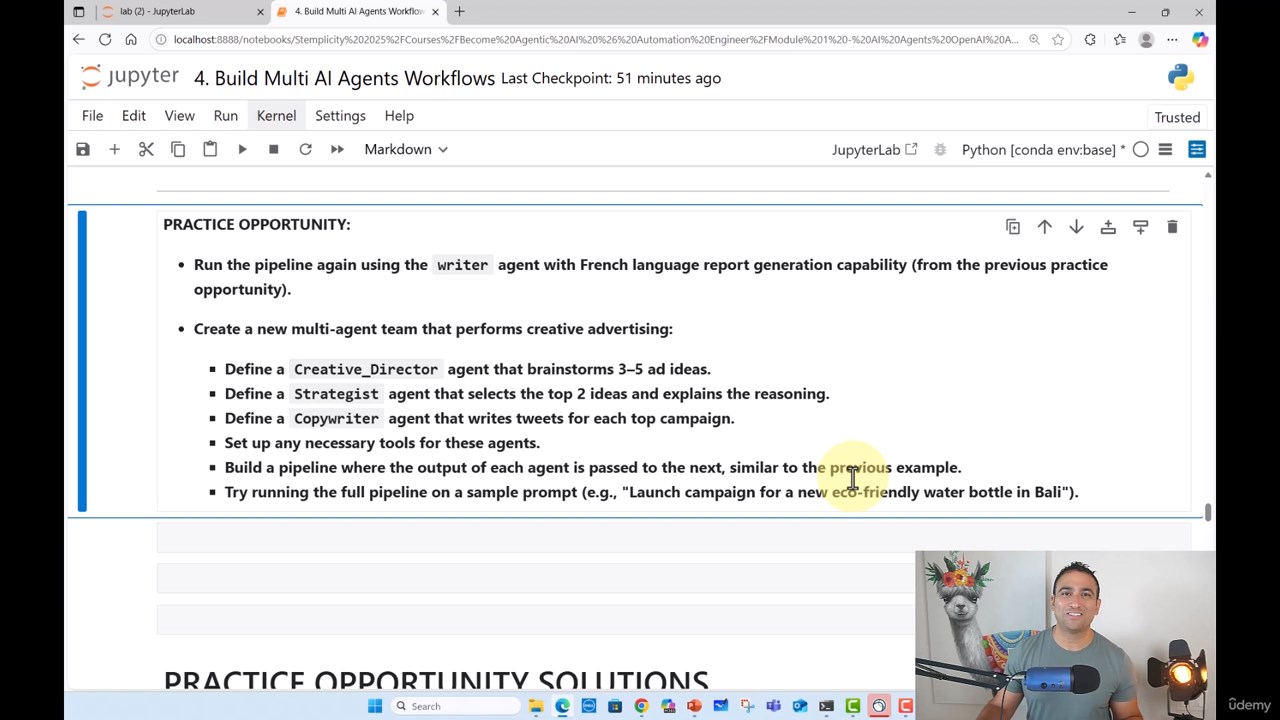Screen dimensions: 1280x720
Task: Interrupt the kernel with the stop icon
Action: 273,149
